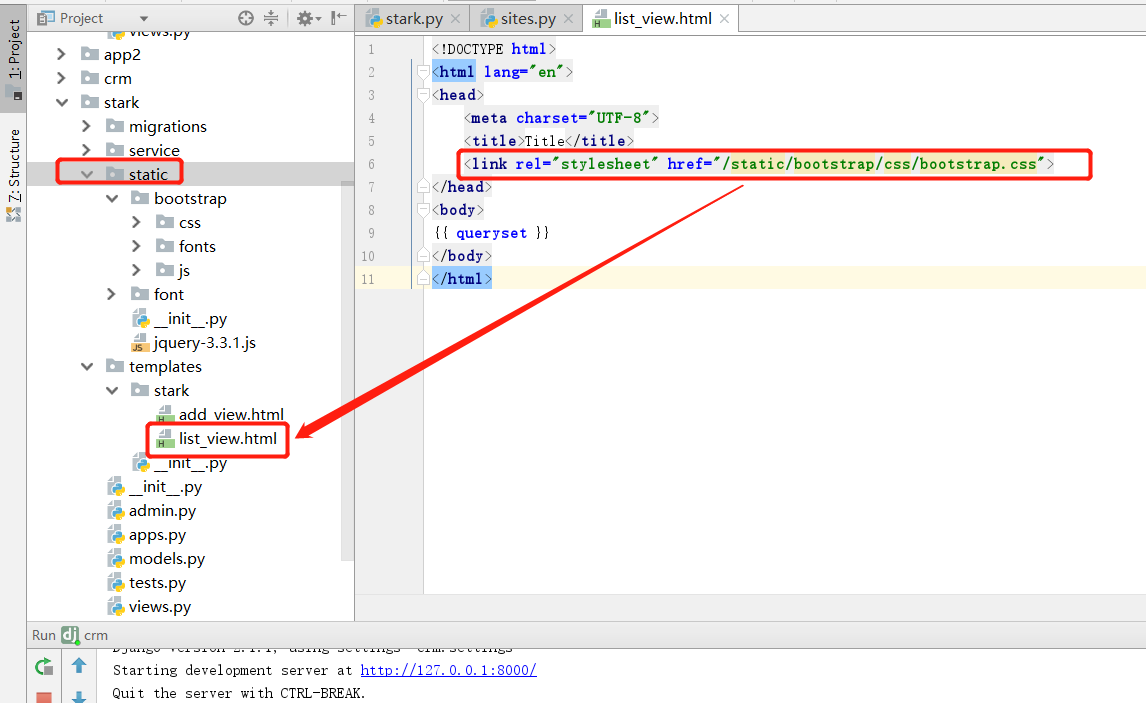
Task: Collapse the templates folder
Action: pyautogui.click(x=87, y=366)
